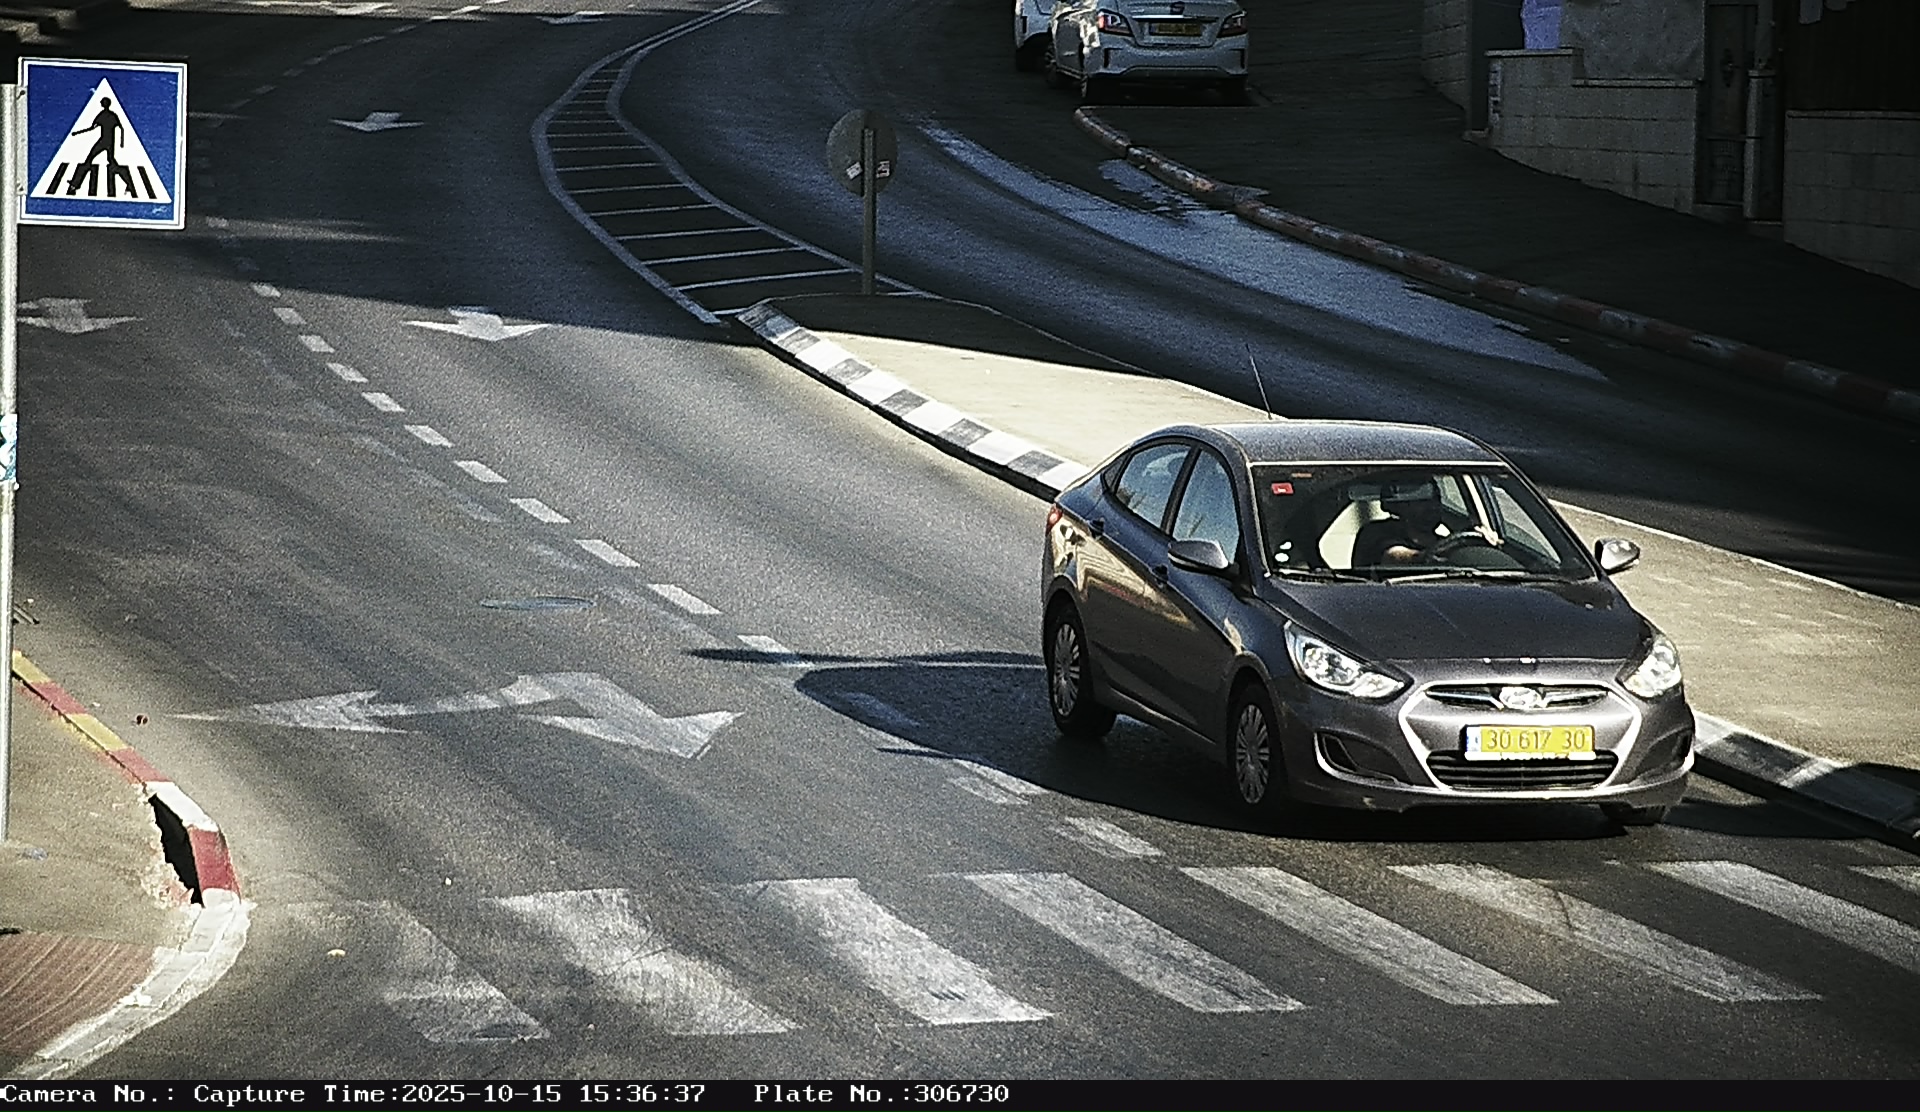The height and width of the screenshot is (1112, 1920).
Task: Click the Plate No. 306730 overlay text
Action: click(881, 1094)
